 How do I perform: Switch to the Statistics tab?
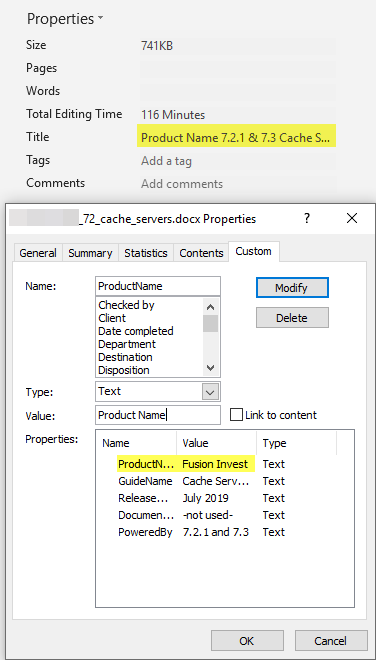pyautogui.click(x=146, y=253)
